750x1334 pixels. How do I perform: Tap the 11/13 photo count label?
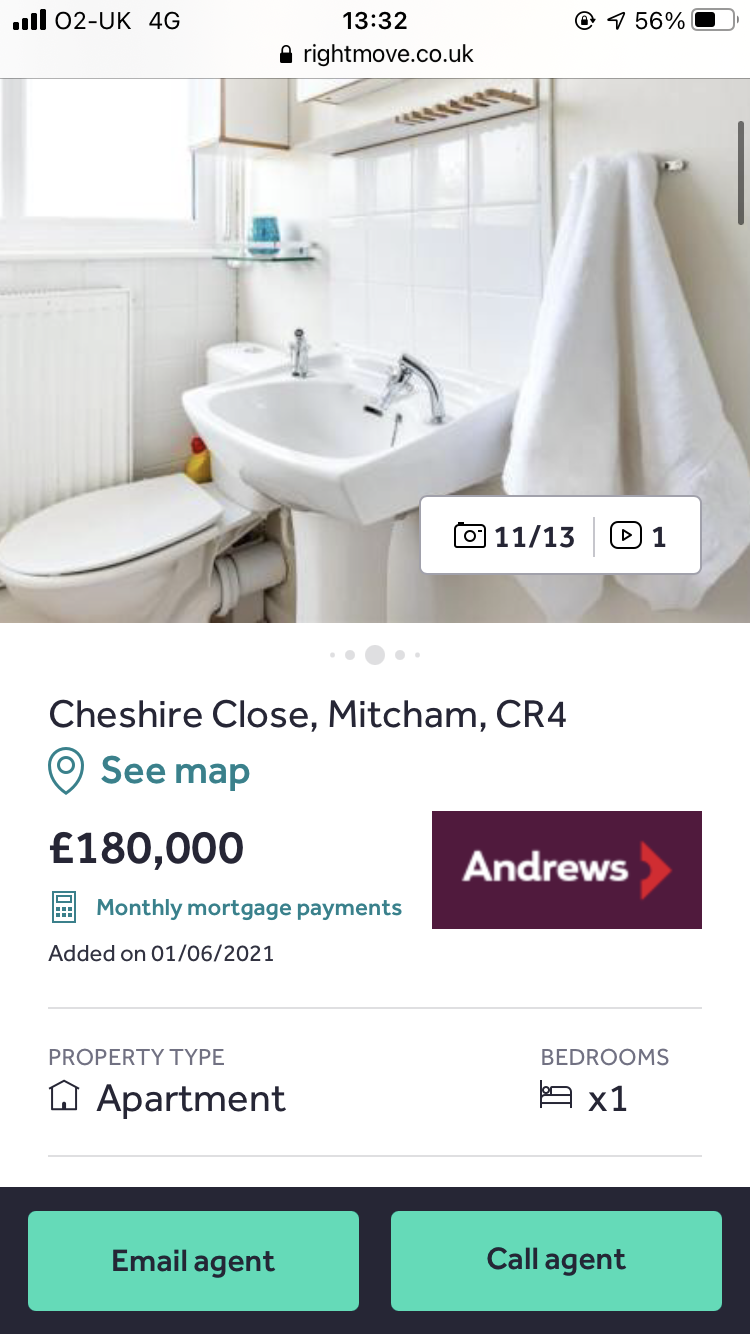535,537
